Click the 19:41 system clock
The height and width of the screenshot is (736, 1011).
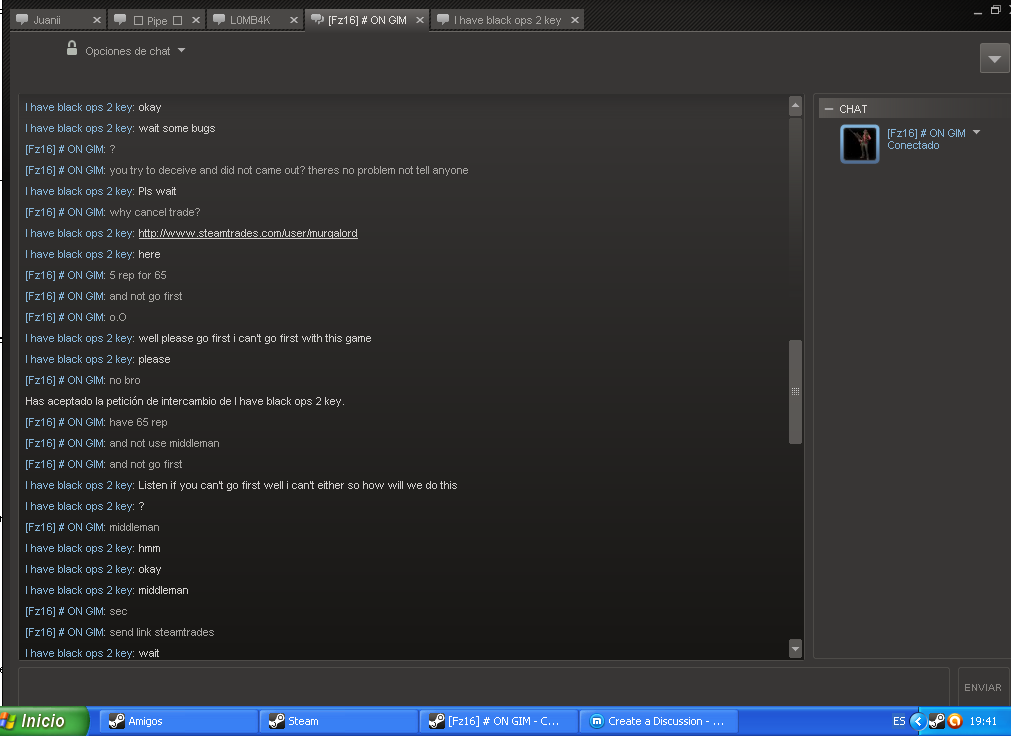(x=983, y=721)
